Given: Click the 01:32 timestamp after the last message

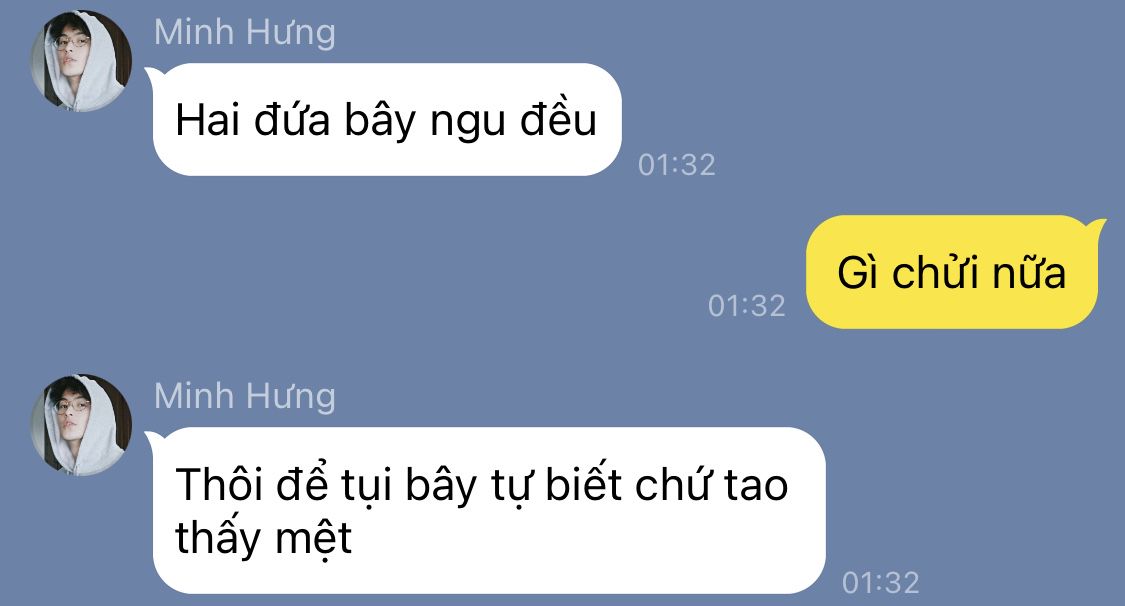Looking at the screenshot, I should point(881,582).
